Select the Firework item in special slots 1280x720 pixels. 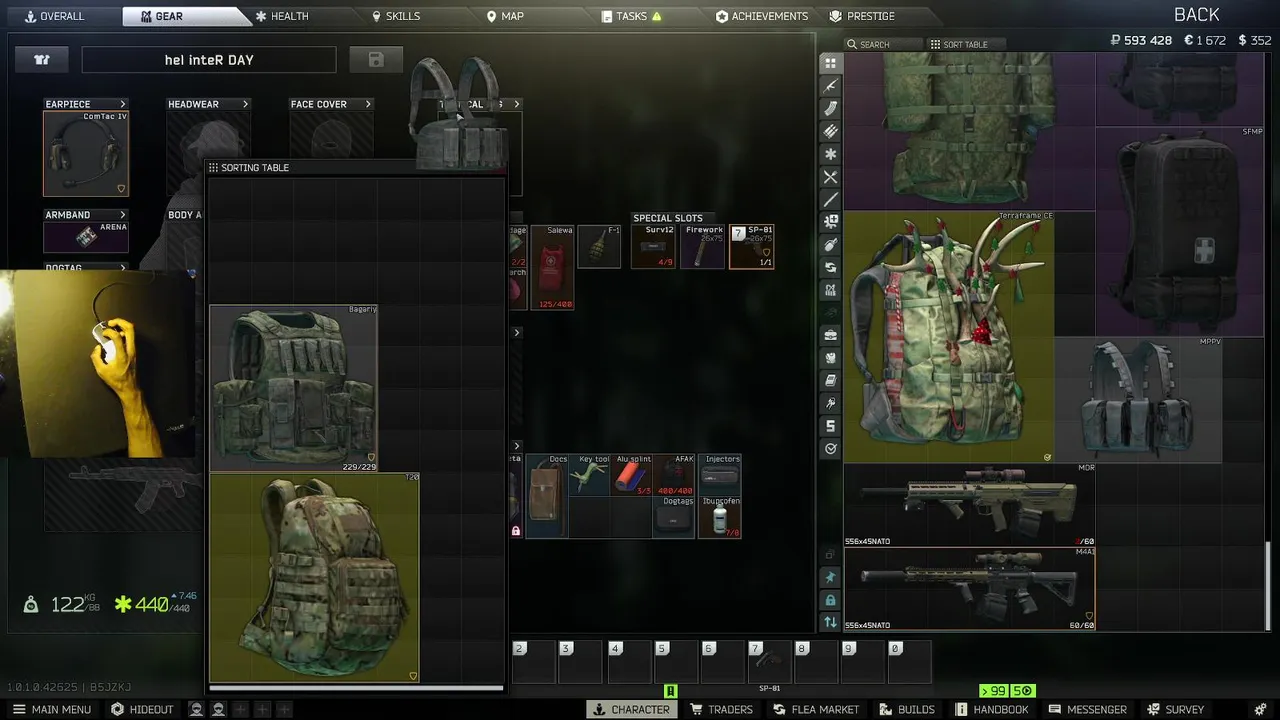click(x=703, y=247)
